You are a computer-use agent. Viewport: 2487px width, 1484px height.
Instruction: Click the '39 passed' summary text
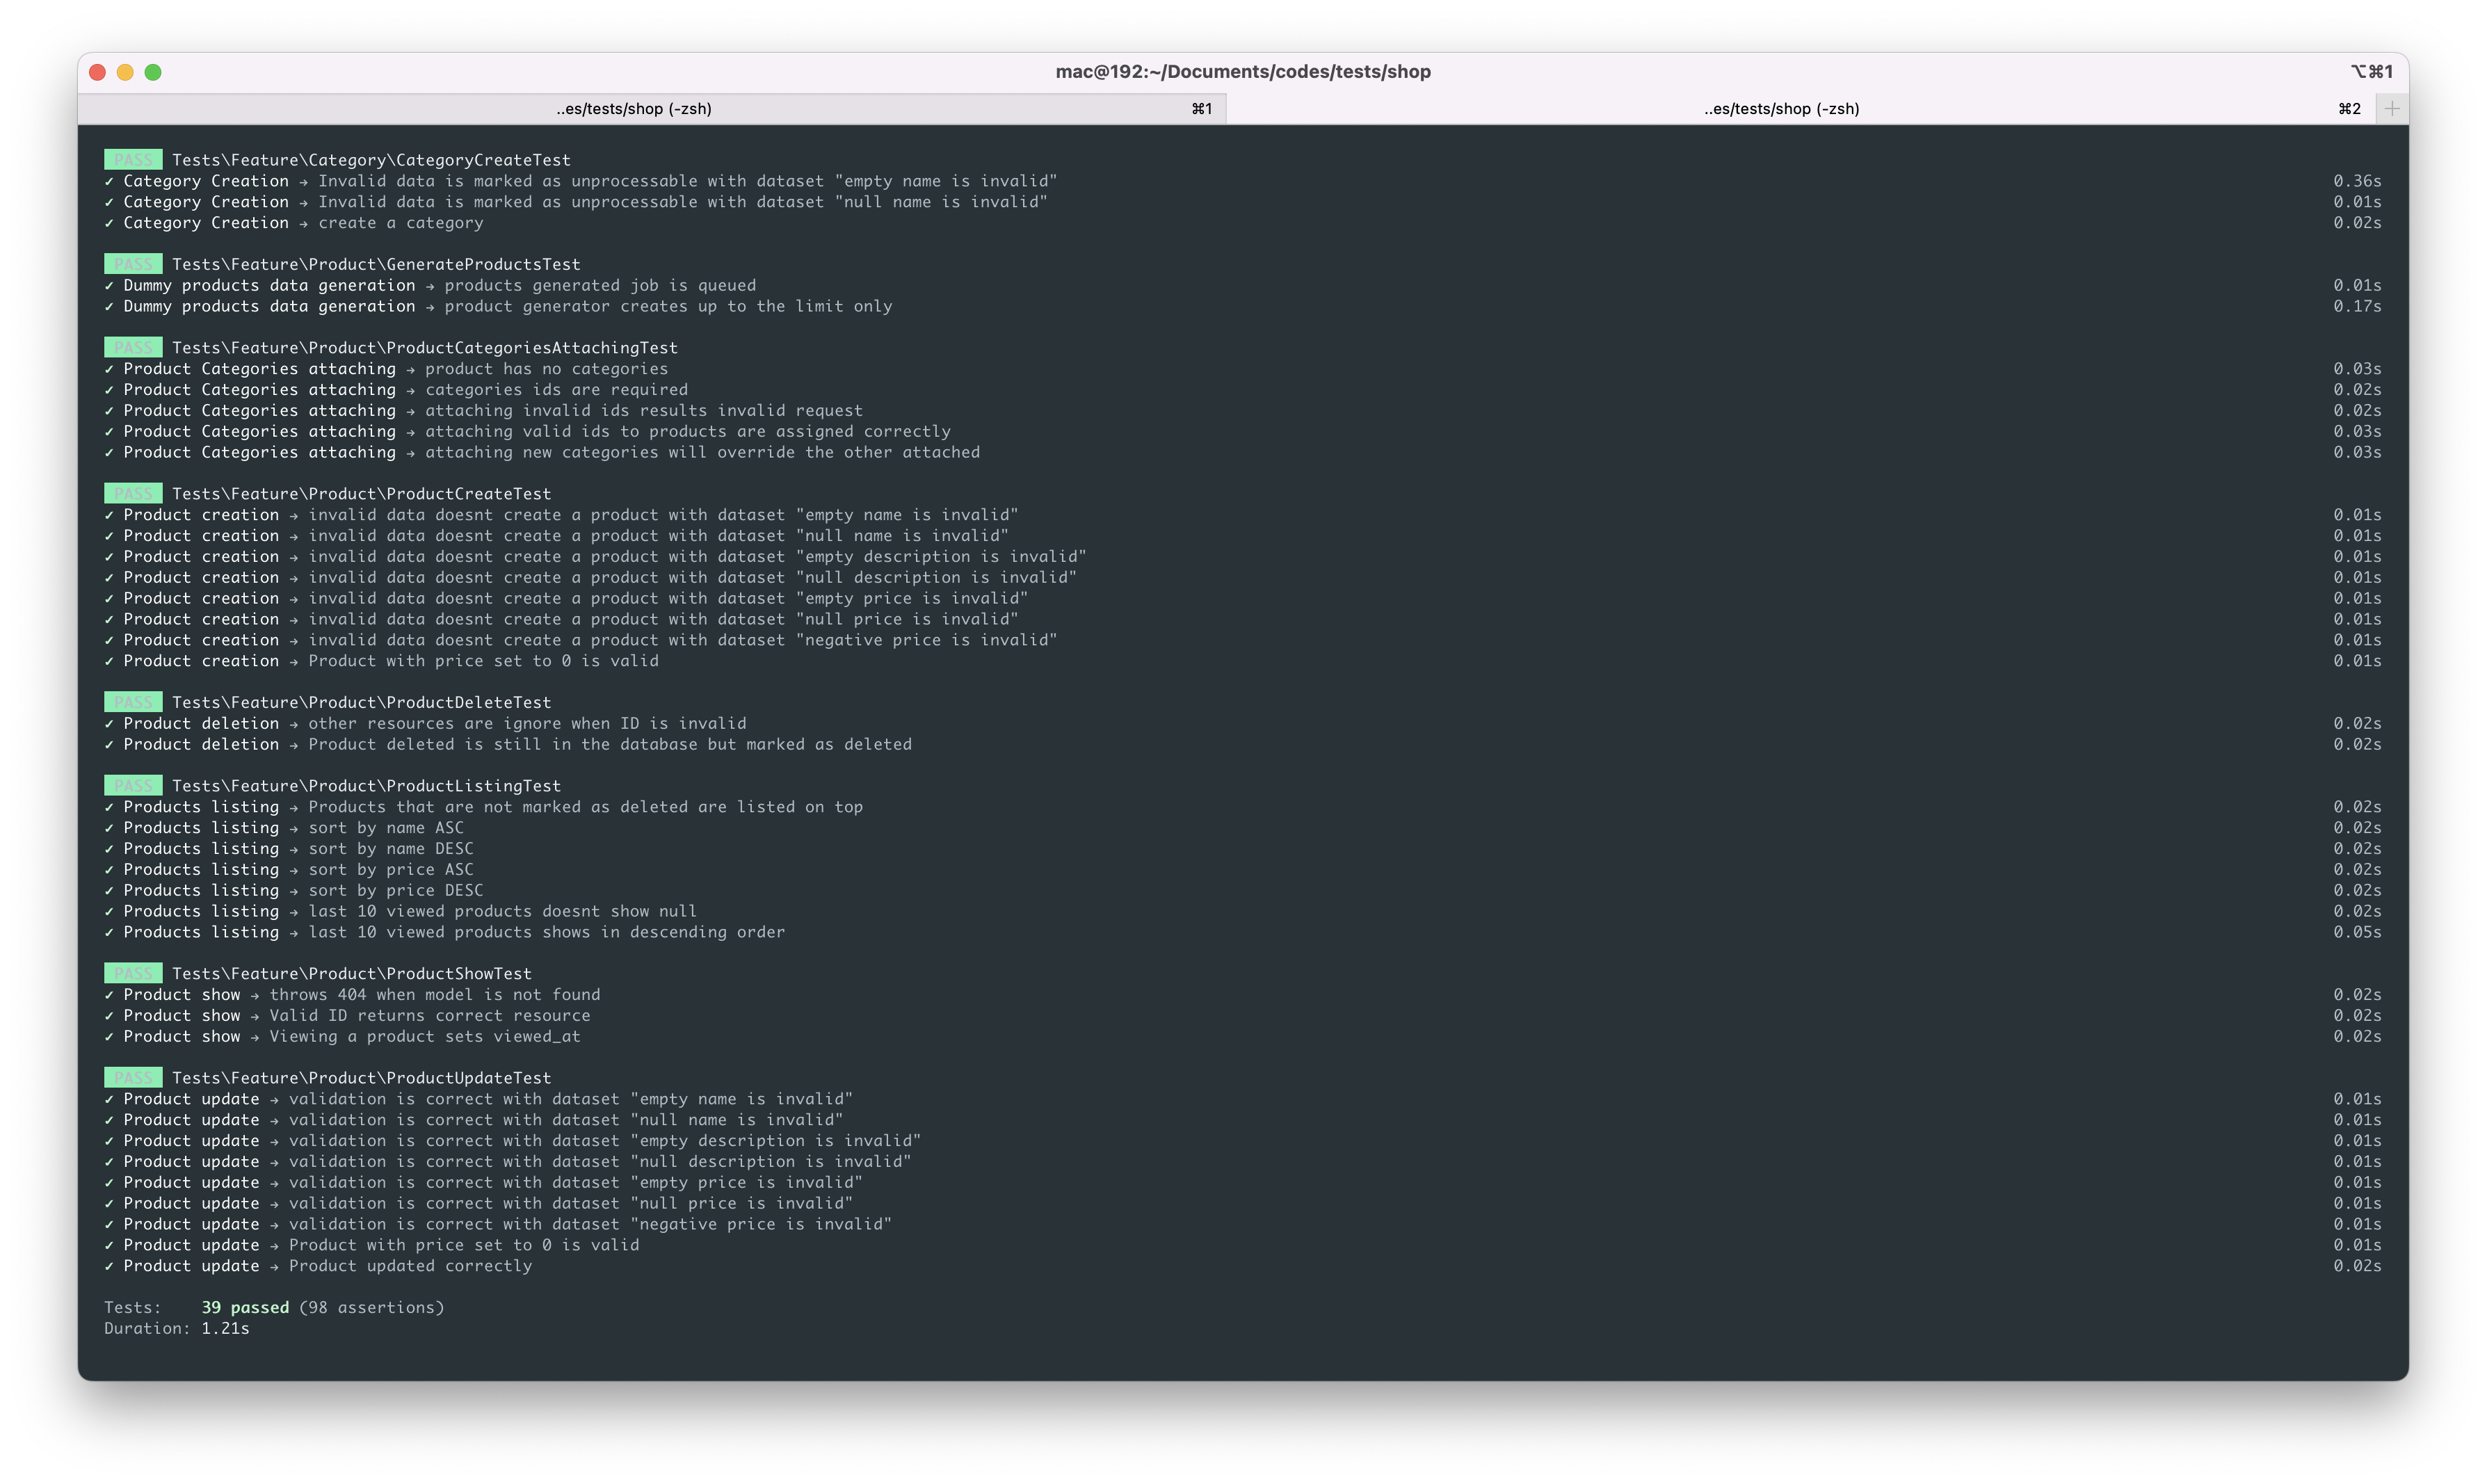[245, 1308]
